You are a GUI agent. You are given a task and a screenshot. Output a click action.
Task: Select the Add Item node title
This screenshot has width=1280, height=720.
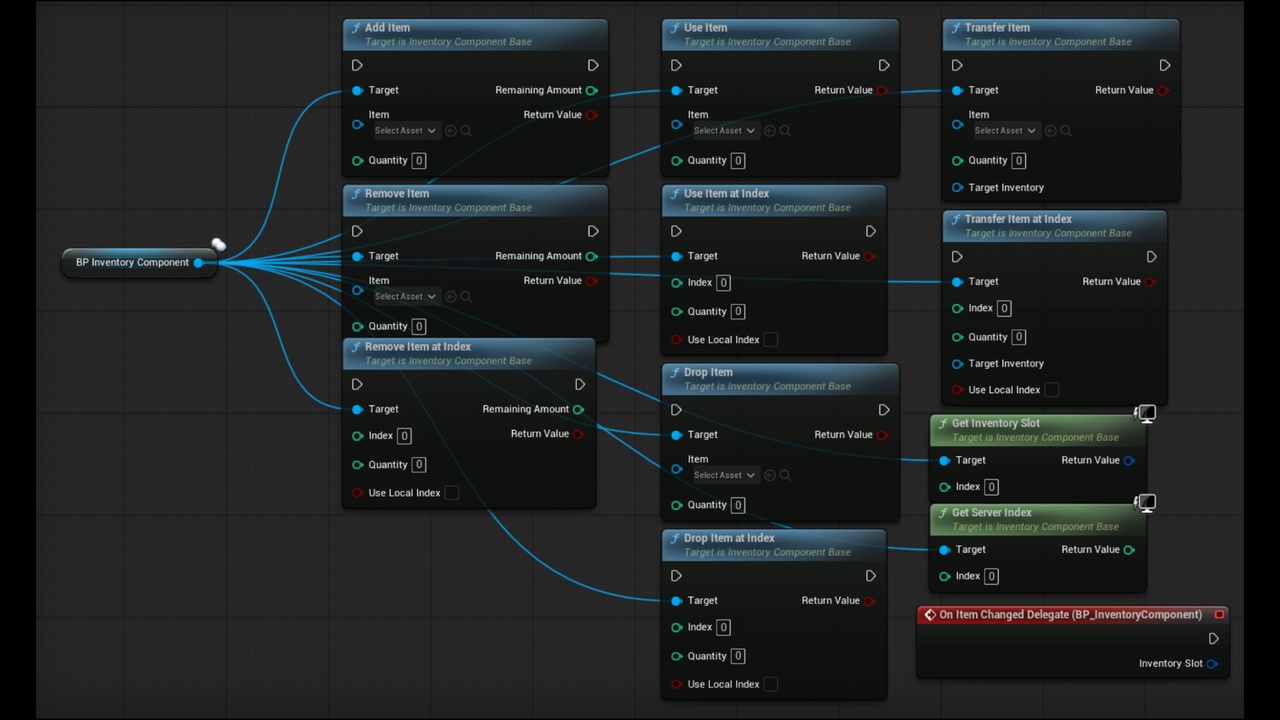[387, 28]
